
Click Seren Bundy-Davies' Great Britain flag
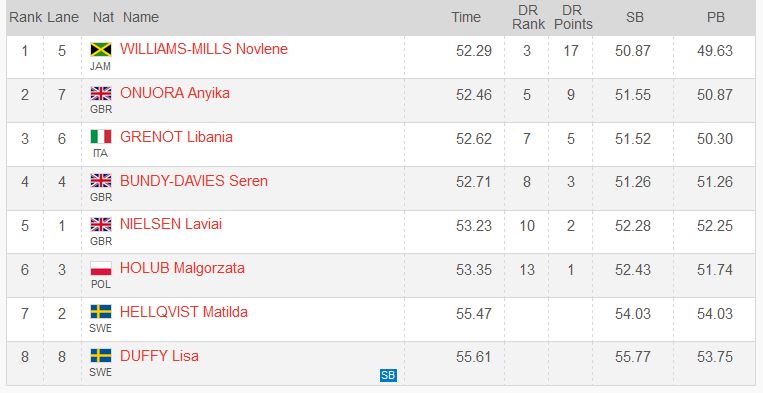[x=101, y=180]
